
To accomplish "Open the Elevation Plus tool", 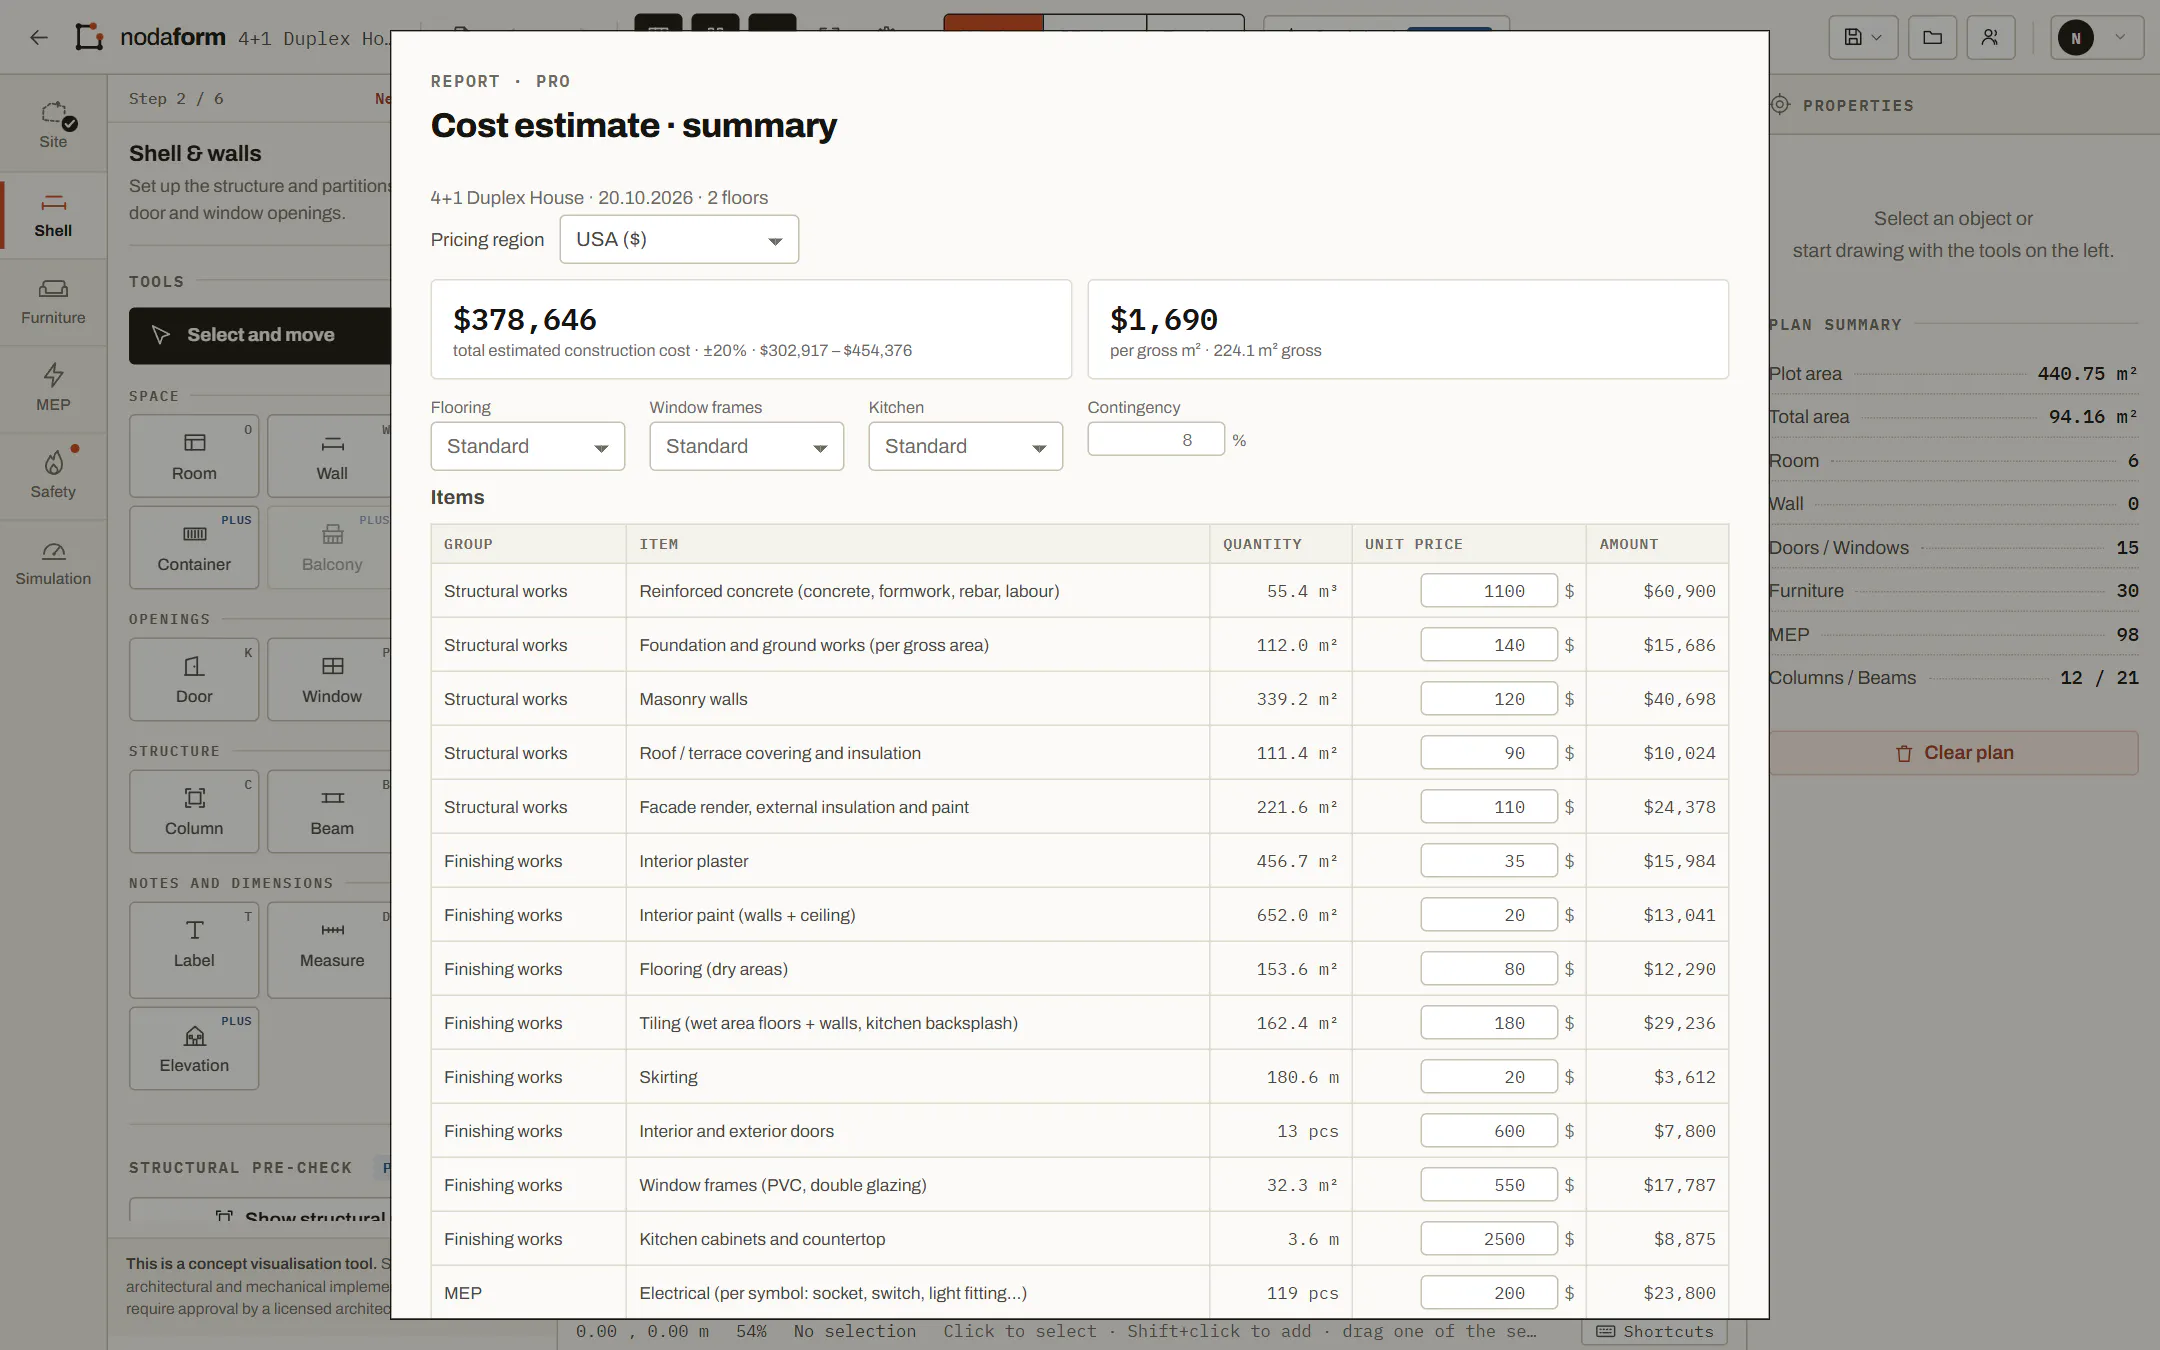I will (194, 1048).
